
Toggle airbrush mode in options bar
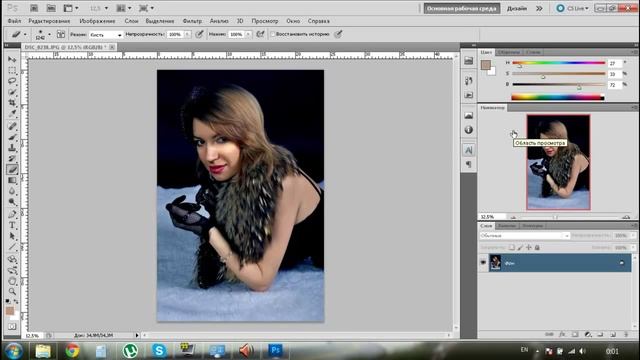pyautogui.click(x=260, y=34)
